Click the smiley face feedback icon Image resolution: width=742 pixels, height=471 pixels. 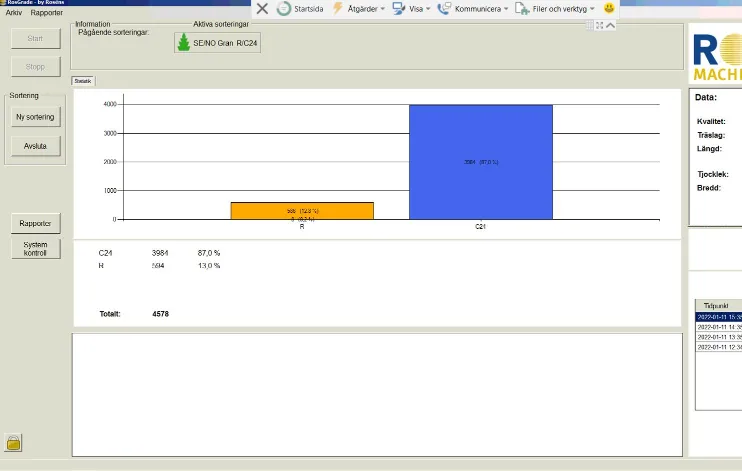609,8
